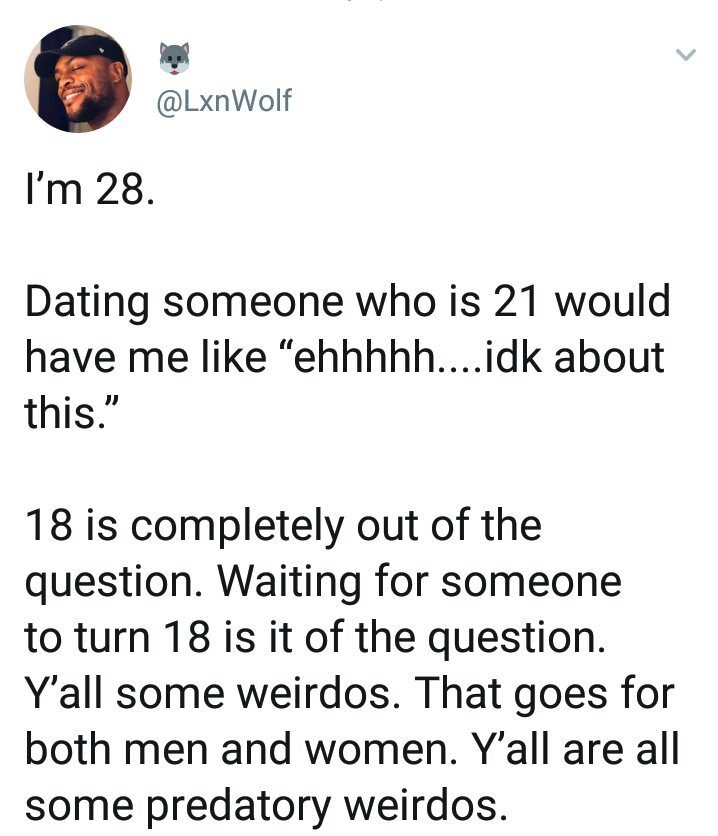The image size is (718, 836).
Task: Click the line "18 is completely out of the"
Action: (x=282, y=526)
